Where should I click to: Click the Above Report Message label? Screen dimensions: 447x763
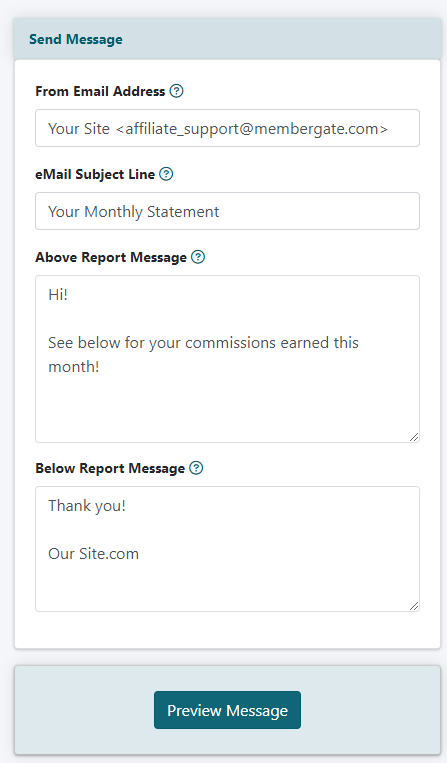point(111,257)
